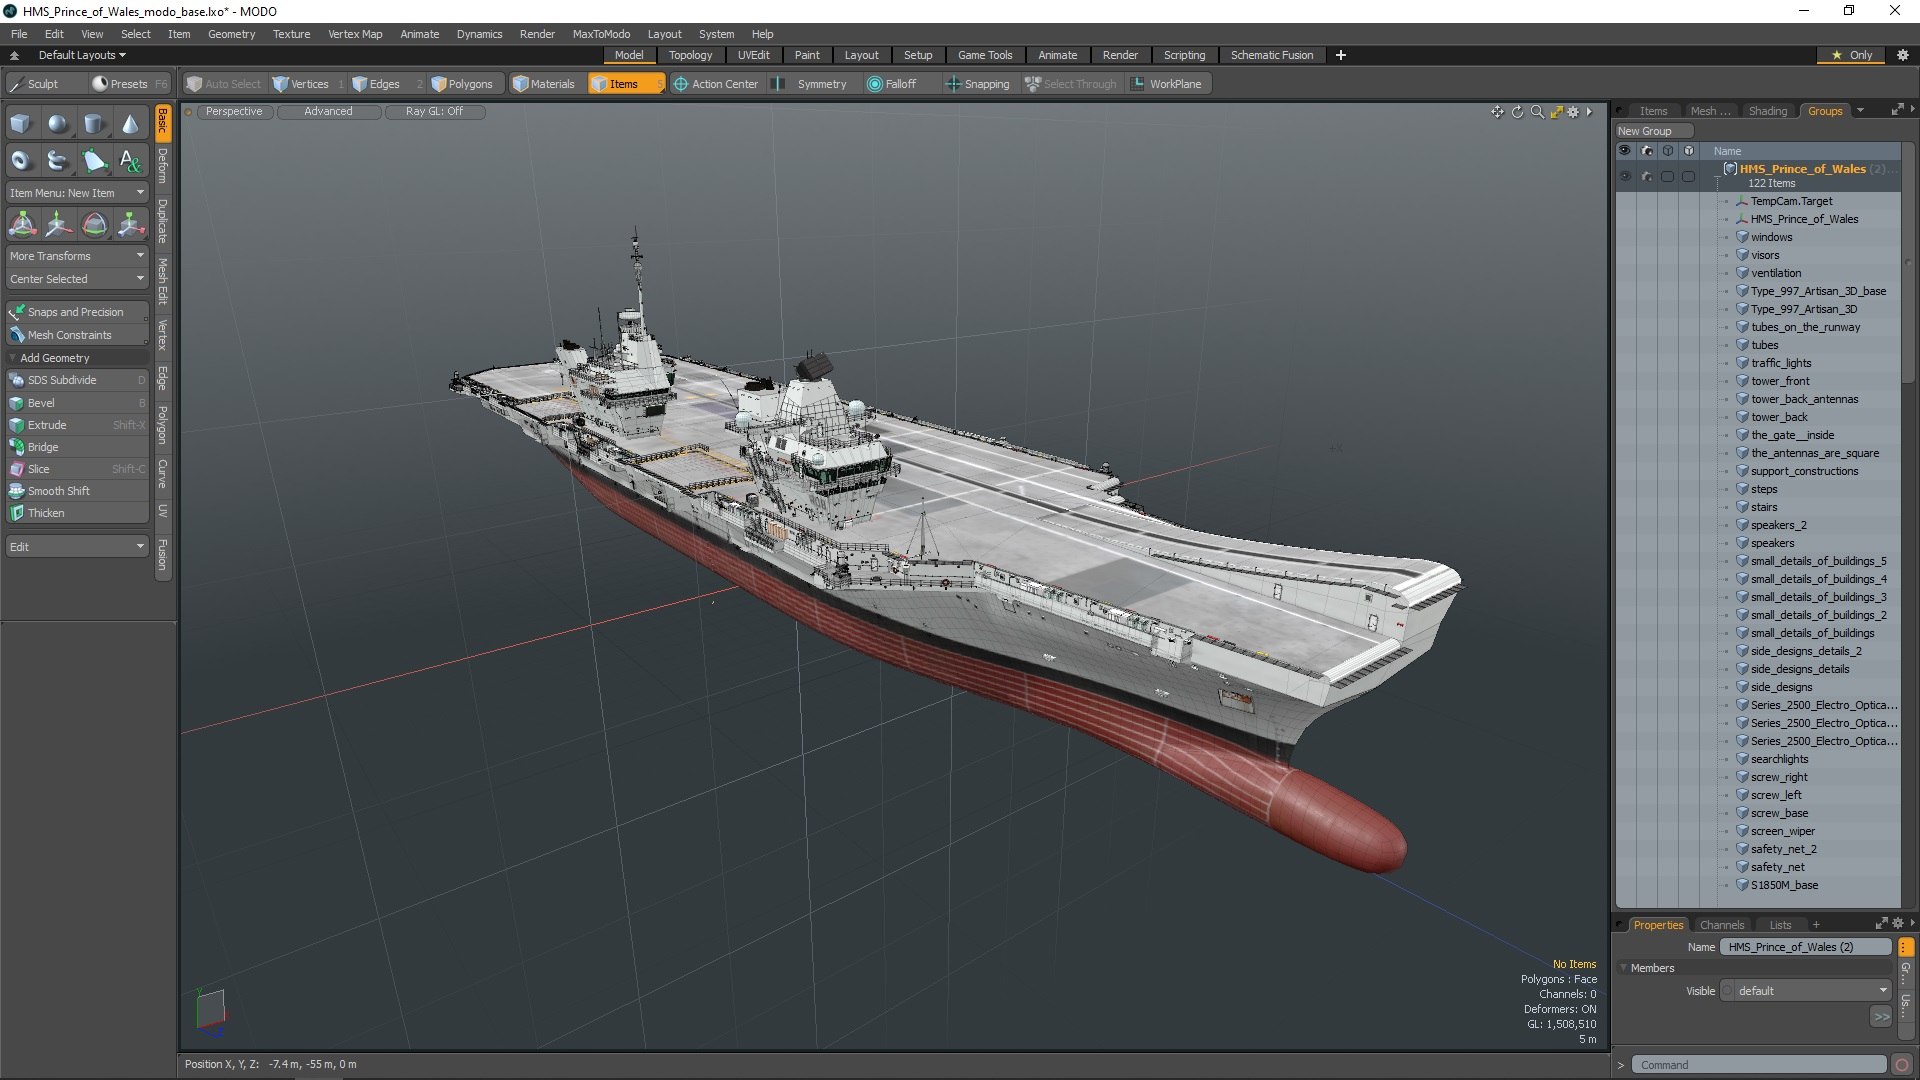
Task: Click the Mesh Constraints button
Action: [x=77, y=335]
